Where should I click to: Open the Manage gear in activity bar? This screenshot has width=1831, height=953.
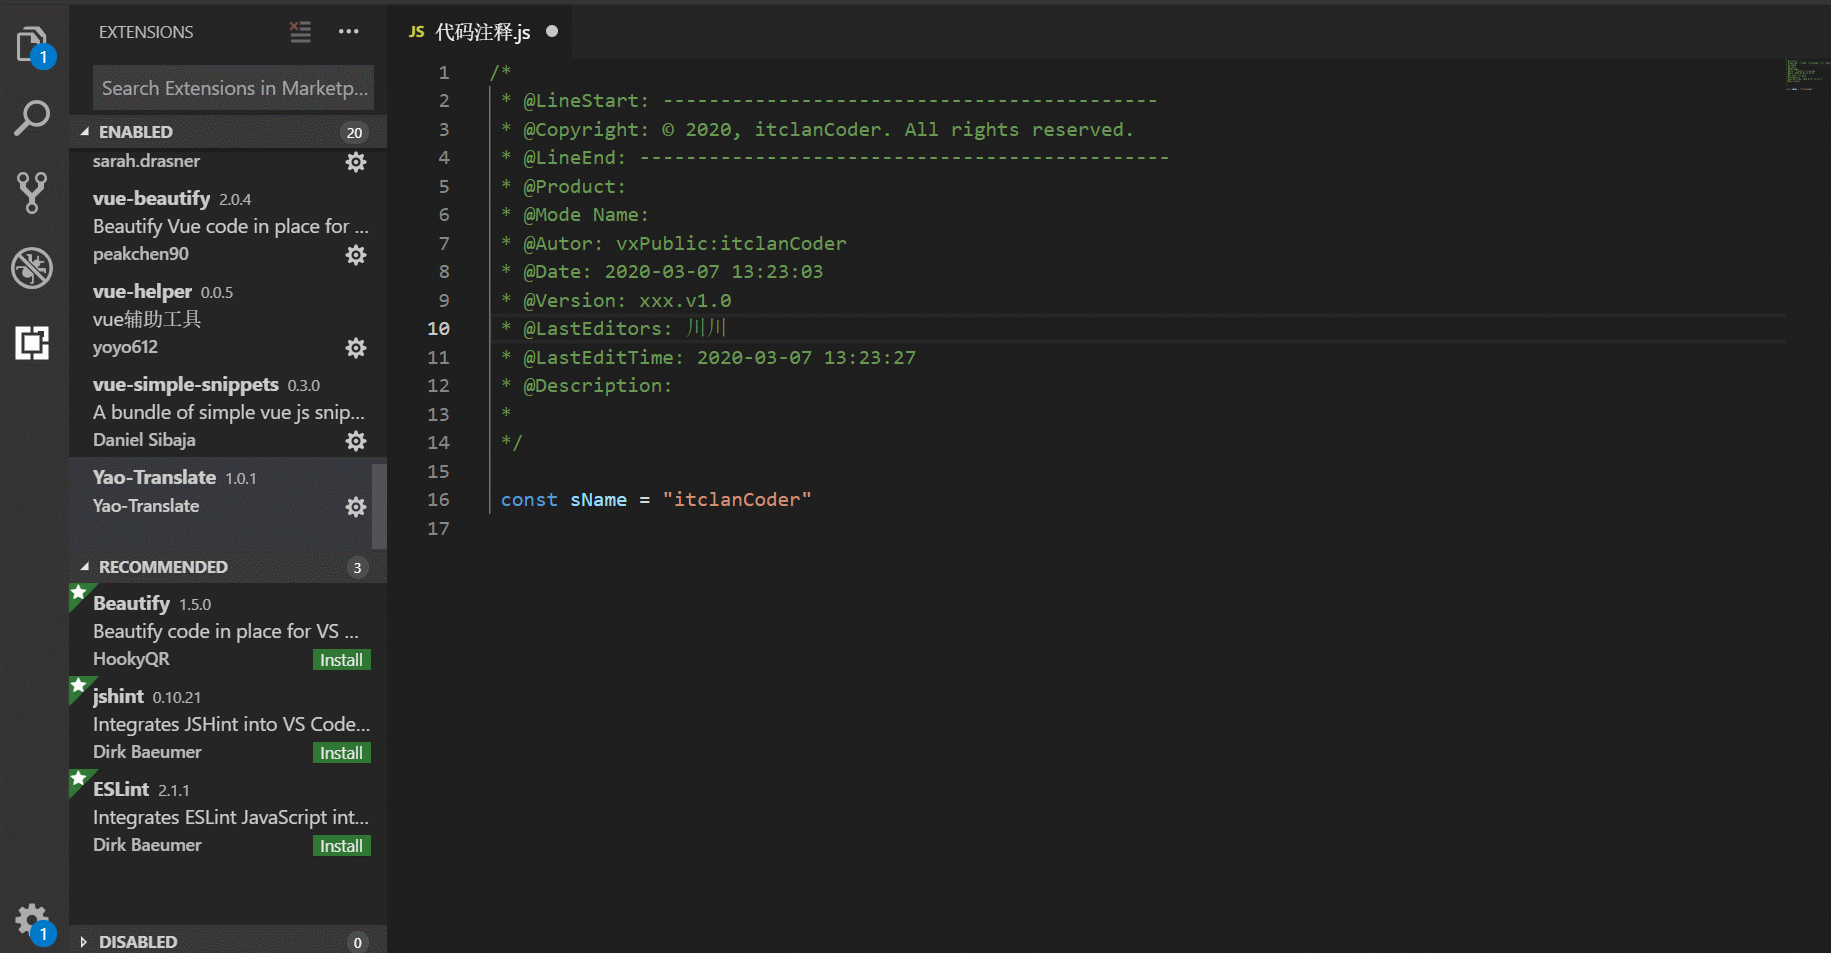[32, 920]
